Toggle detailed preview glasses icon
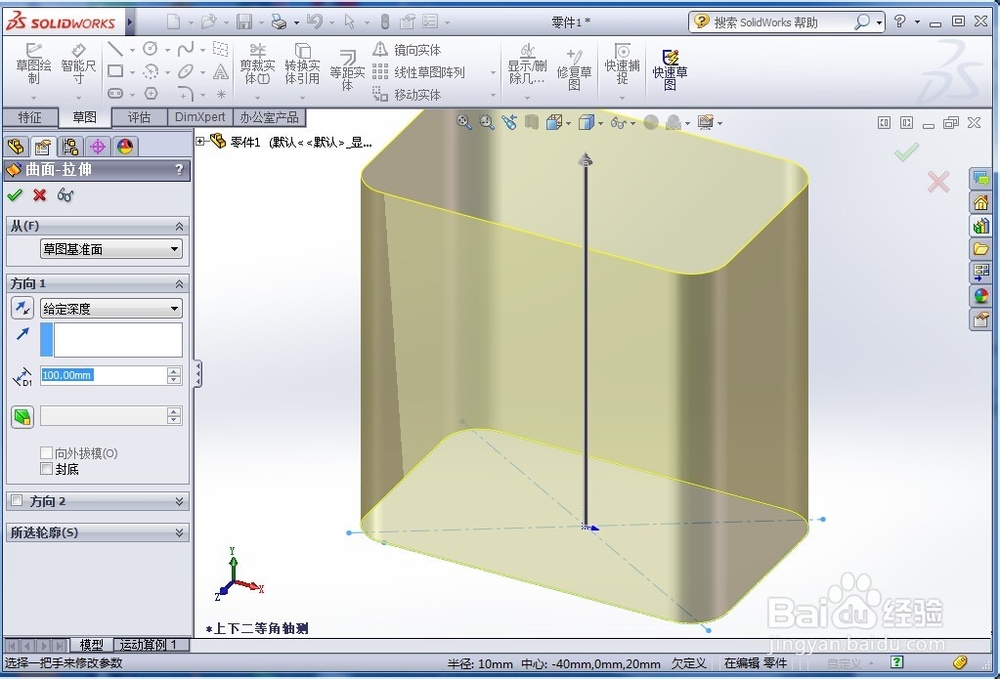Viewport: 1000px width, 679px height. point(65,195)
